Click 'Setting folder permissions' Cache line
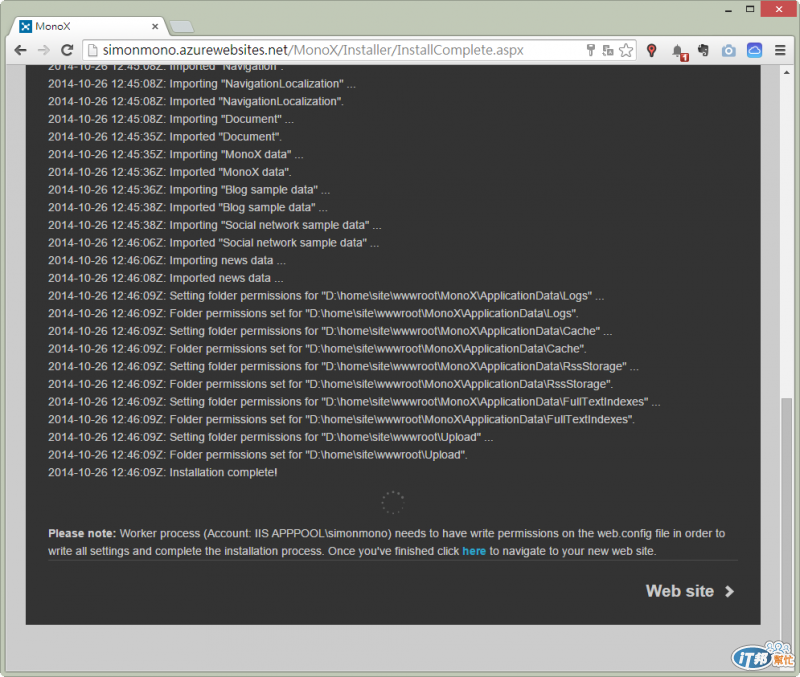Viewport: 800px width, 677px height. pos(330,331)
